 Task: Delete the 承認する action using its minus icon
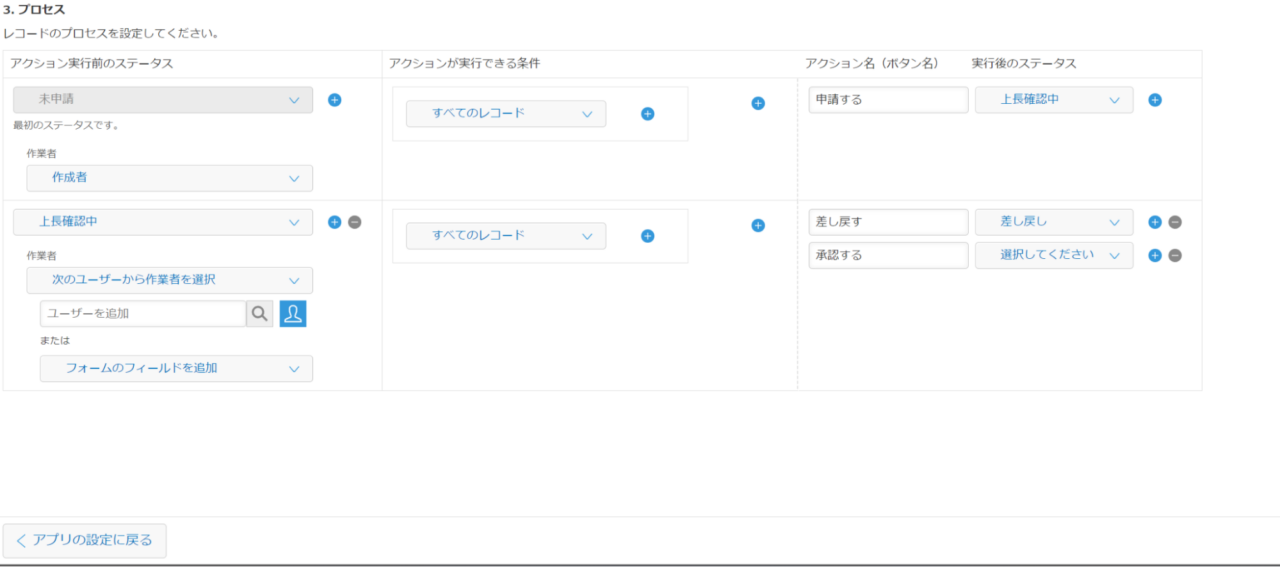(1175, 255)
